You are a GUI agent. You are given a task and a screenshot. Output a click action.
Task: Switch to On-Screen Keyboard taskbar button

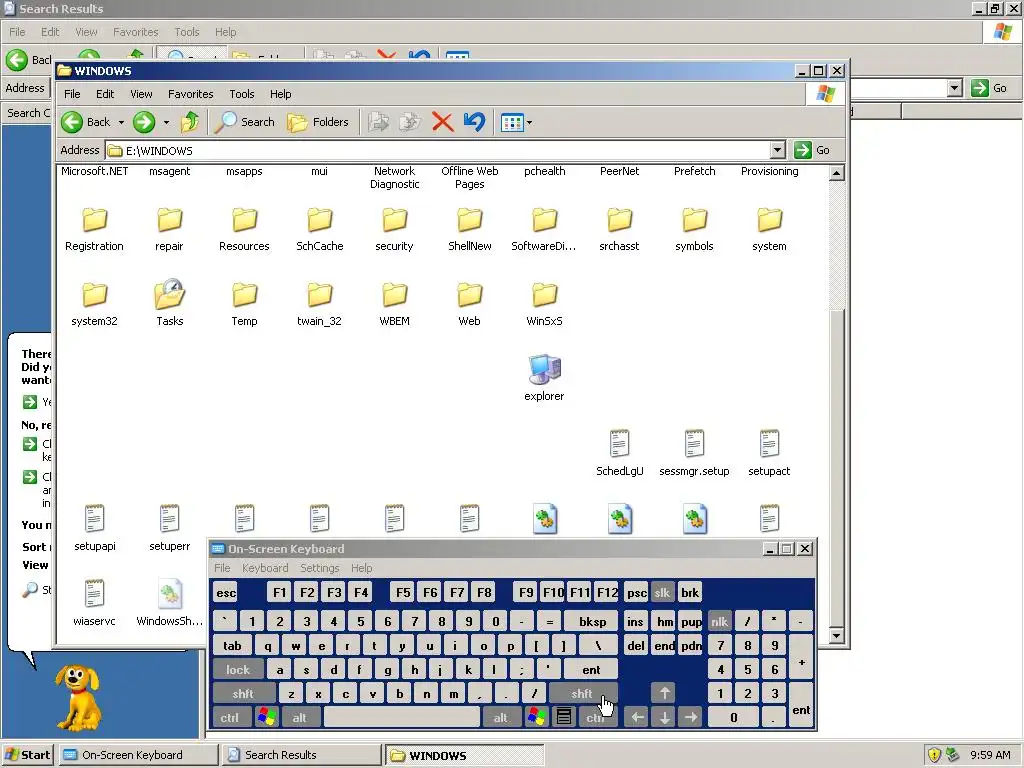point(138,755)
